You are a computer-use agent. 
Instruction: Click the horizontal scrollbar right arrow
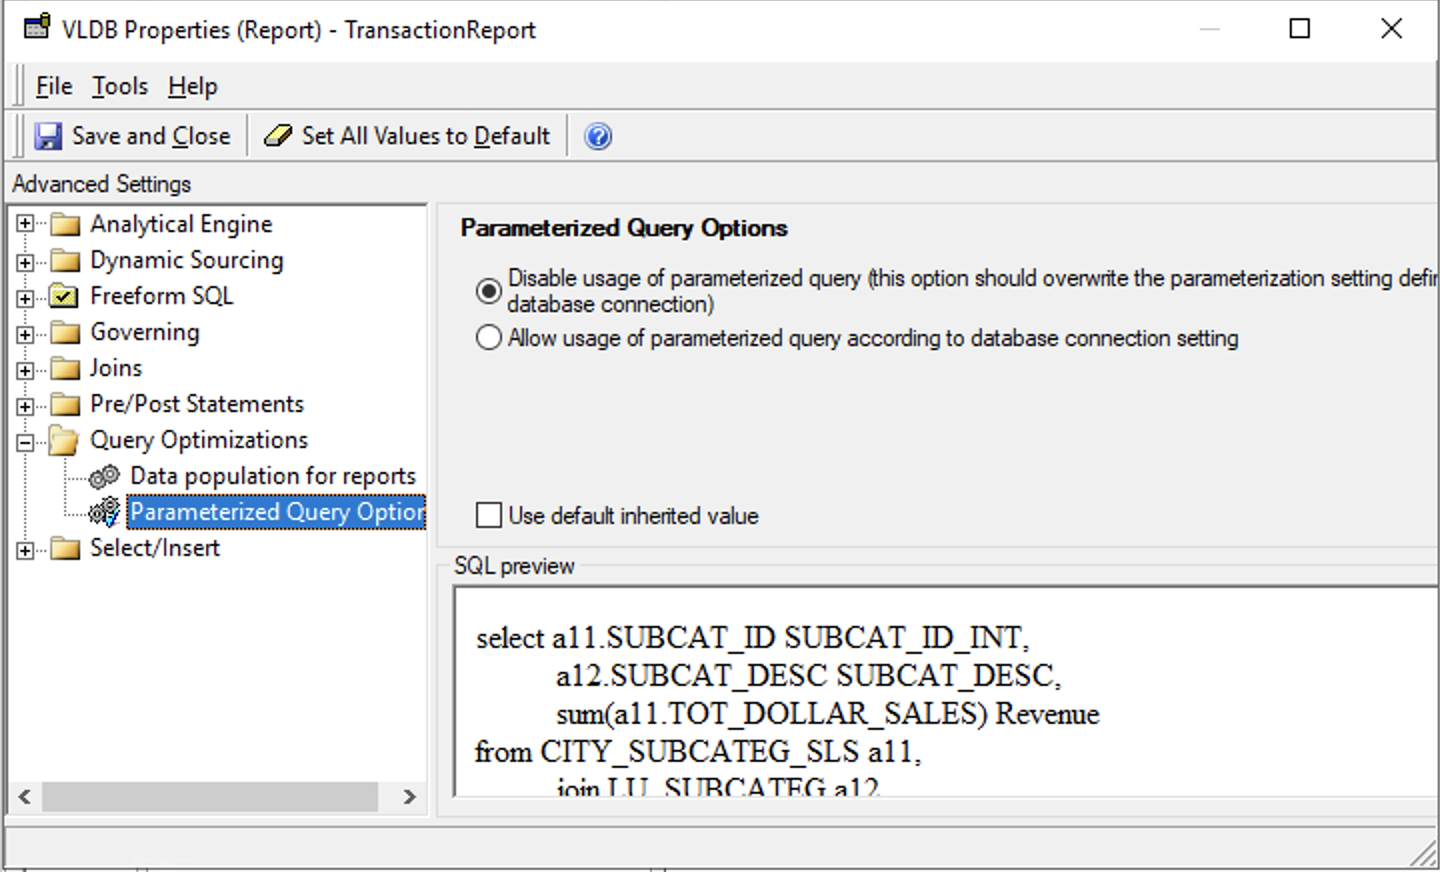click(x=410, y=797)
